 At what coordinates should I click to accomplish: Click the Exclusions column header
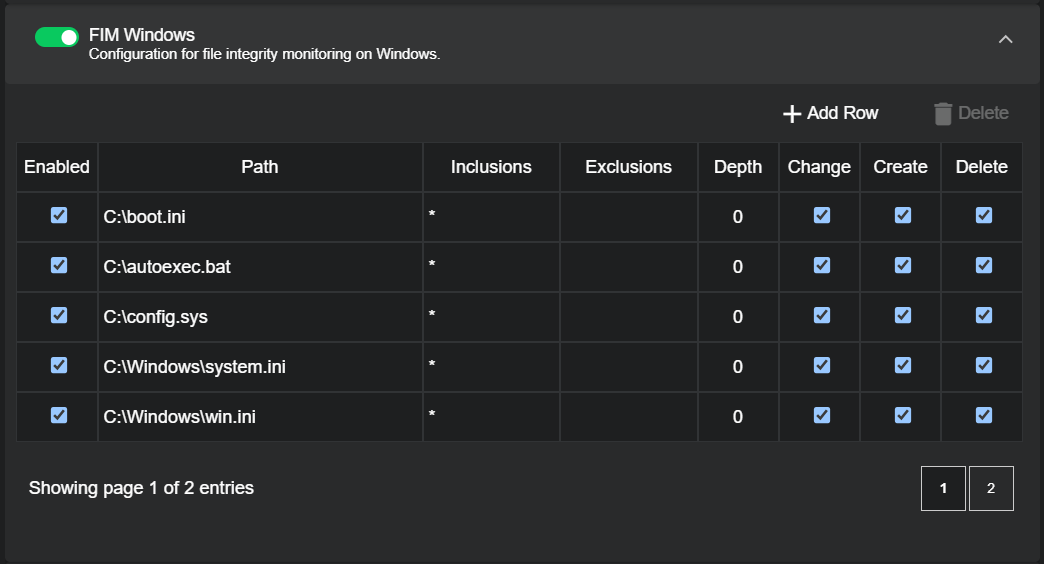[x=628, y=167]
